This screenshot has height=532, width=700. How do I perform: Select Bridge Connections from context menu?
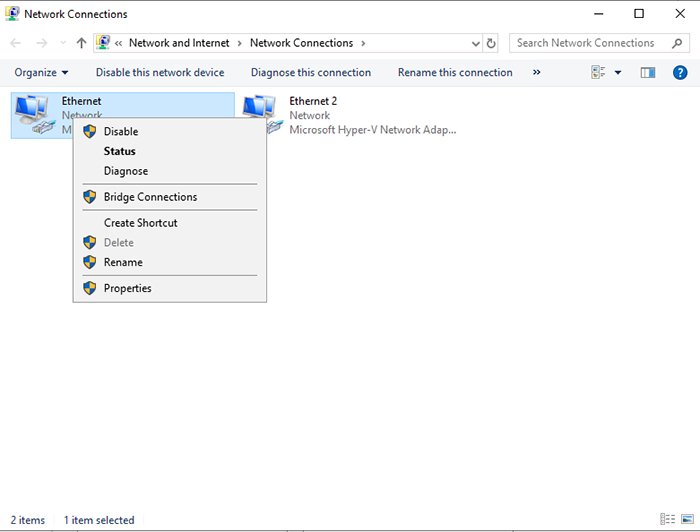click(150, 198)
